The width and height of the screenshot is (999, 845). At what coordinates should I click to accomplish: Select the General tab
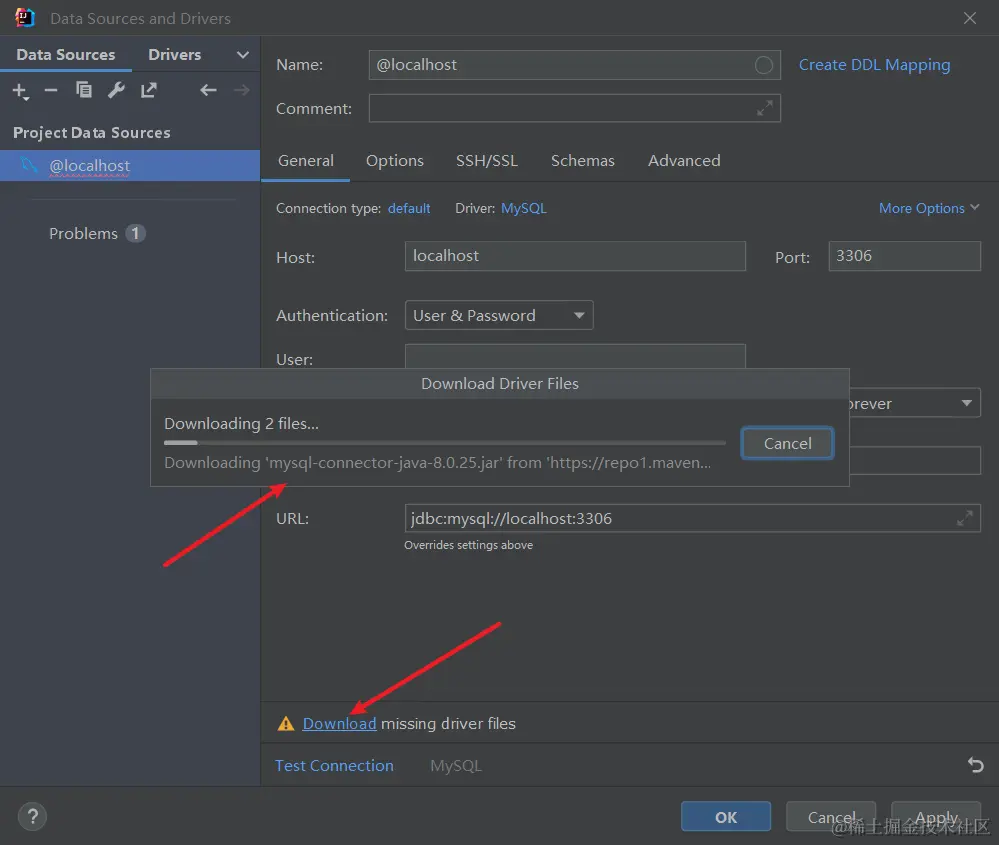306,161
